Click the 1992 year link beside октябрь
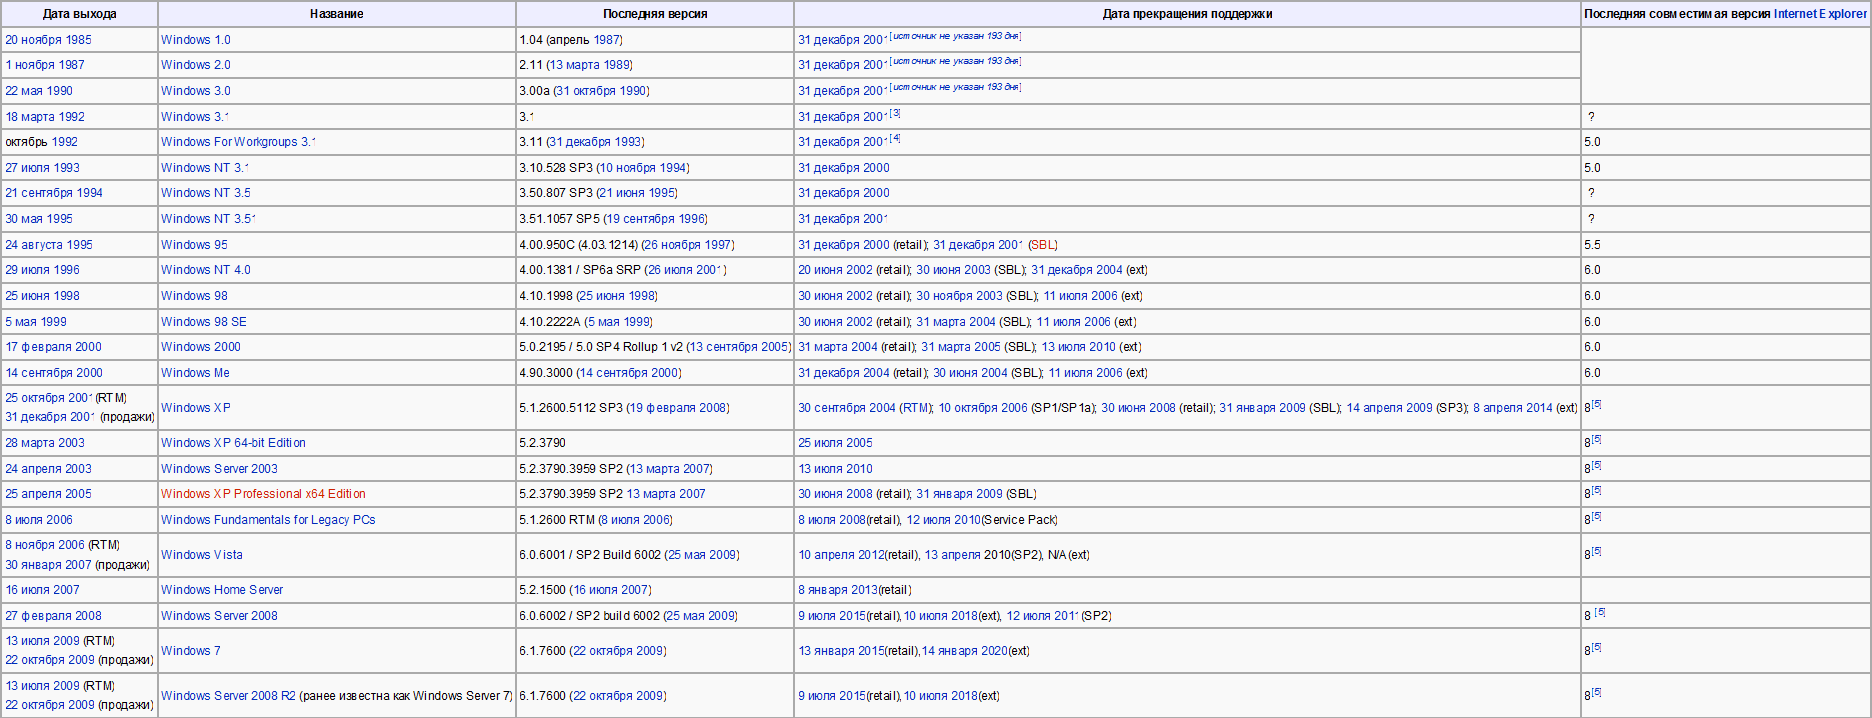Image resolution: width=1872 pixels, height=718 pixels. 65,142
